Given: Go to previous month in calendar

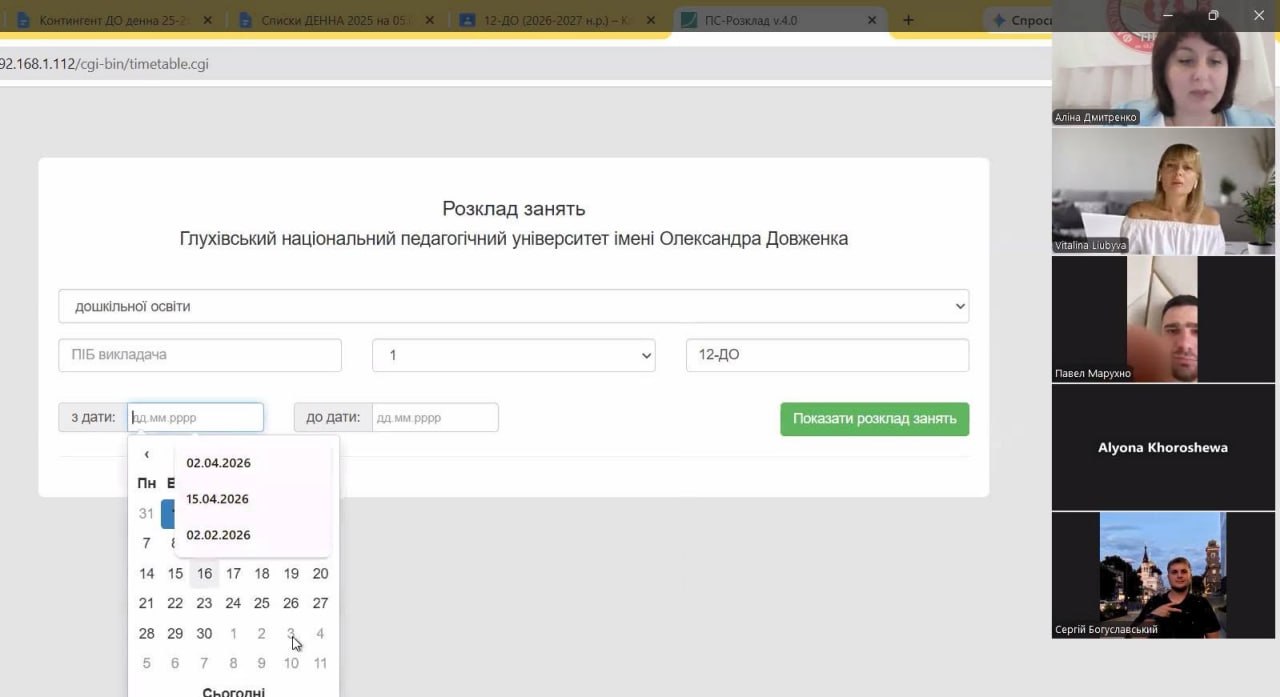Looking at the screenshot, I should [147, 454].
